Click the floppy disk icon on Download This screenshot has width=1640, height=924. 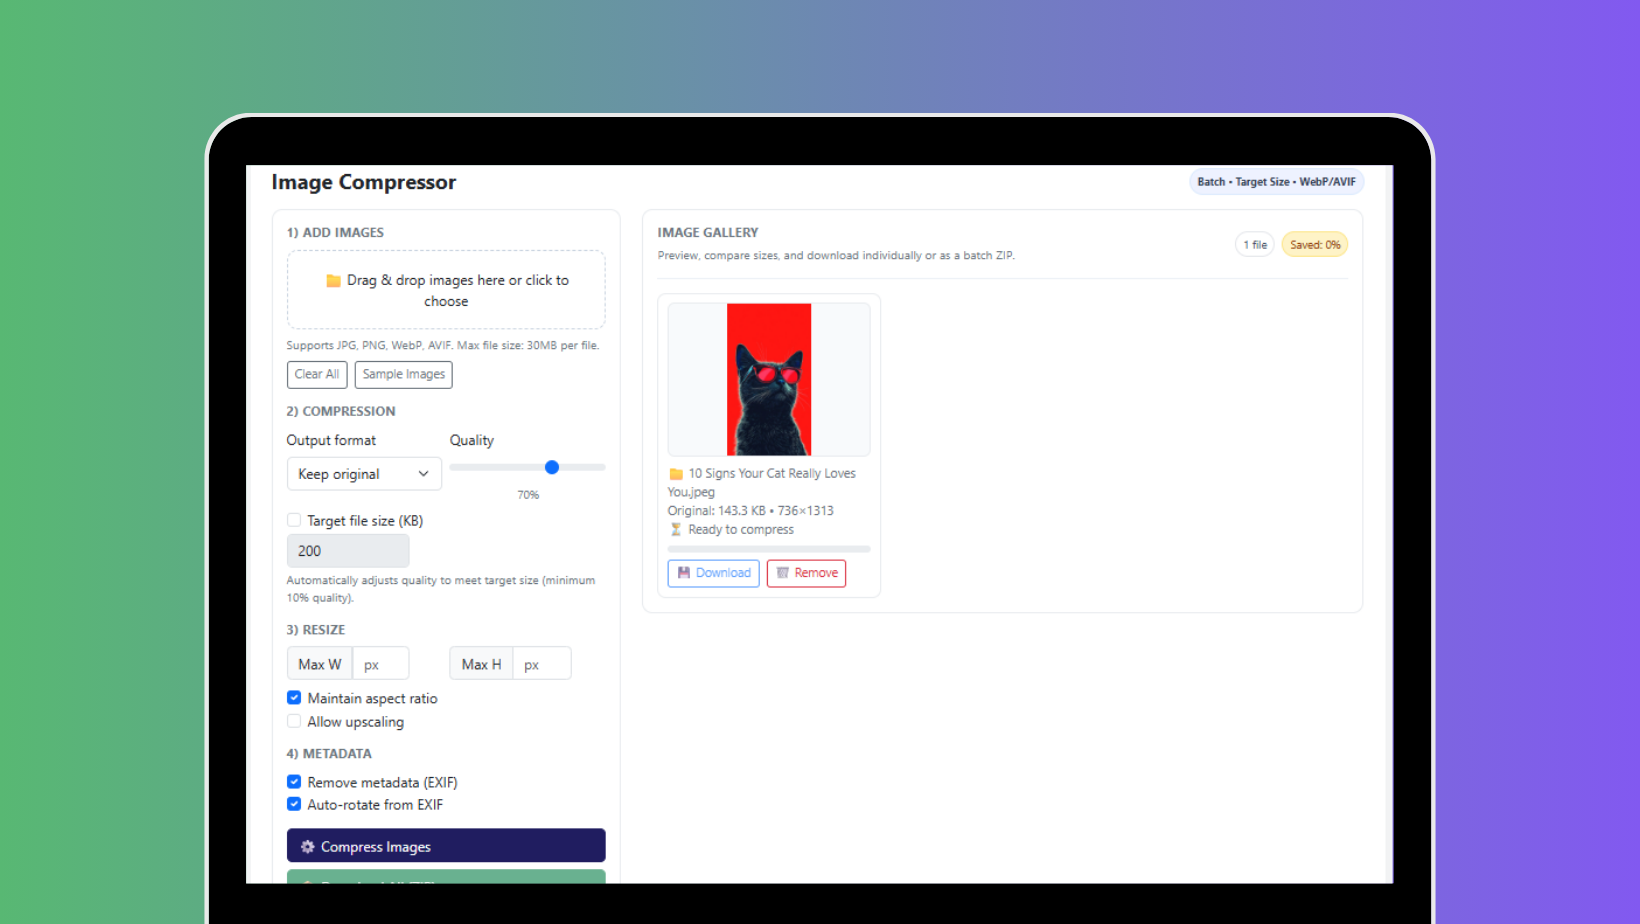tap(684, 573)
